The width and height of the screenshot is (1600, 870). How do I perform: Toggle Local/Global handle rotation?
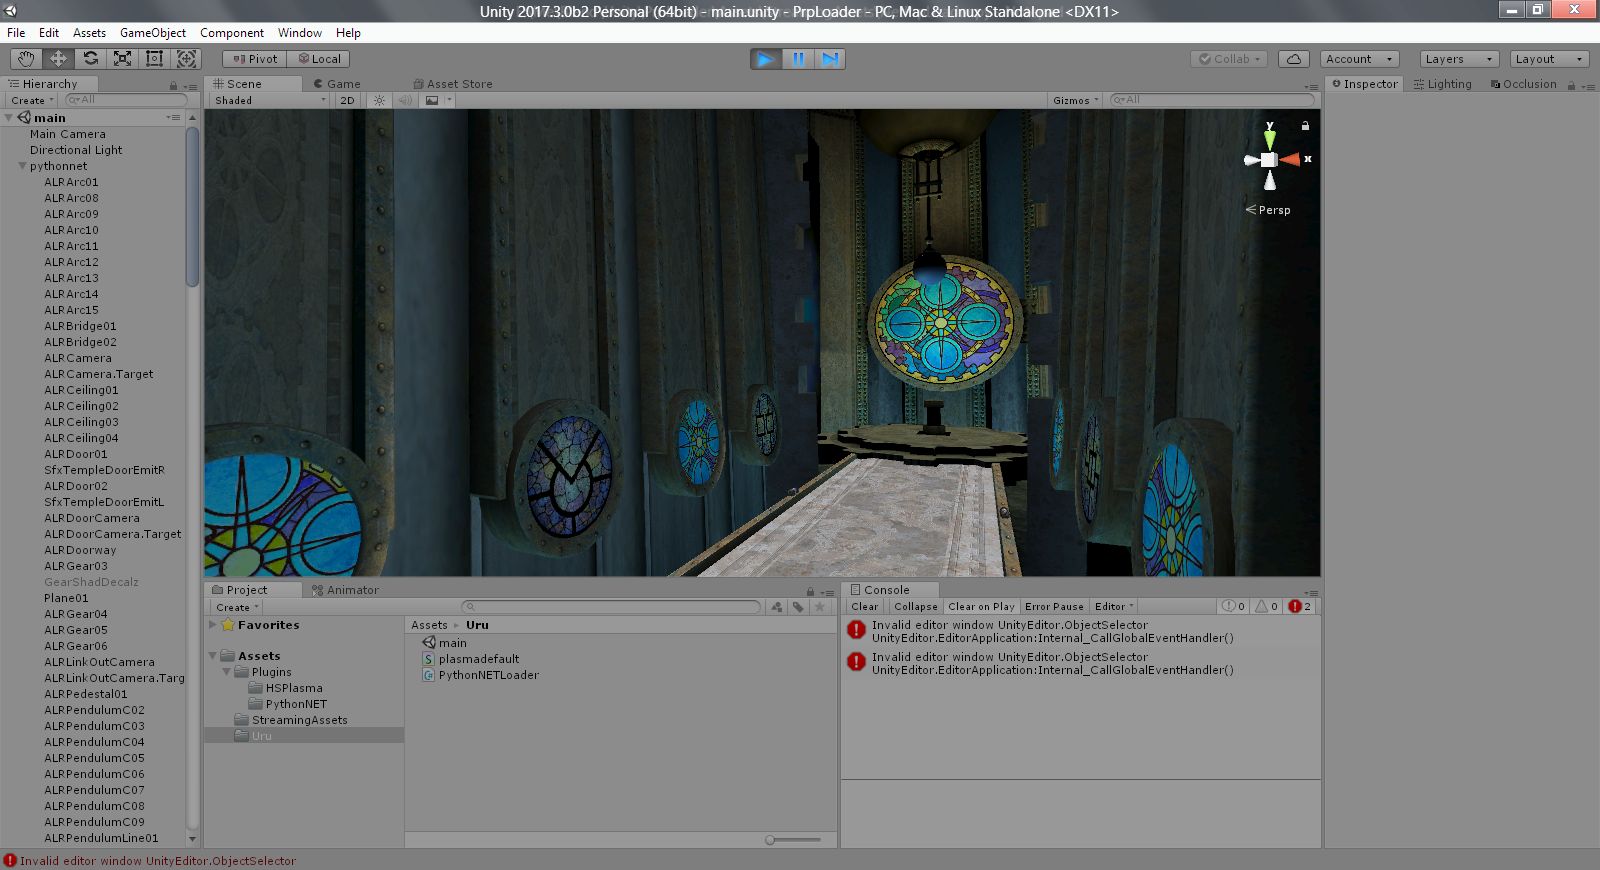click(x=319, y=59)
